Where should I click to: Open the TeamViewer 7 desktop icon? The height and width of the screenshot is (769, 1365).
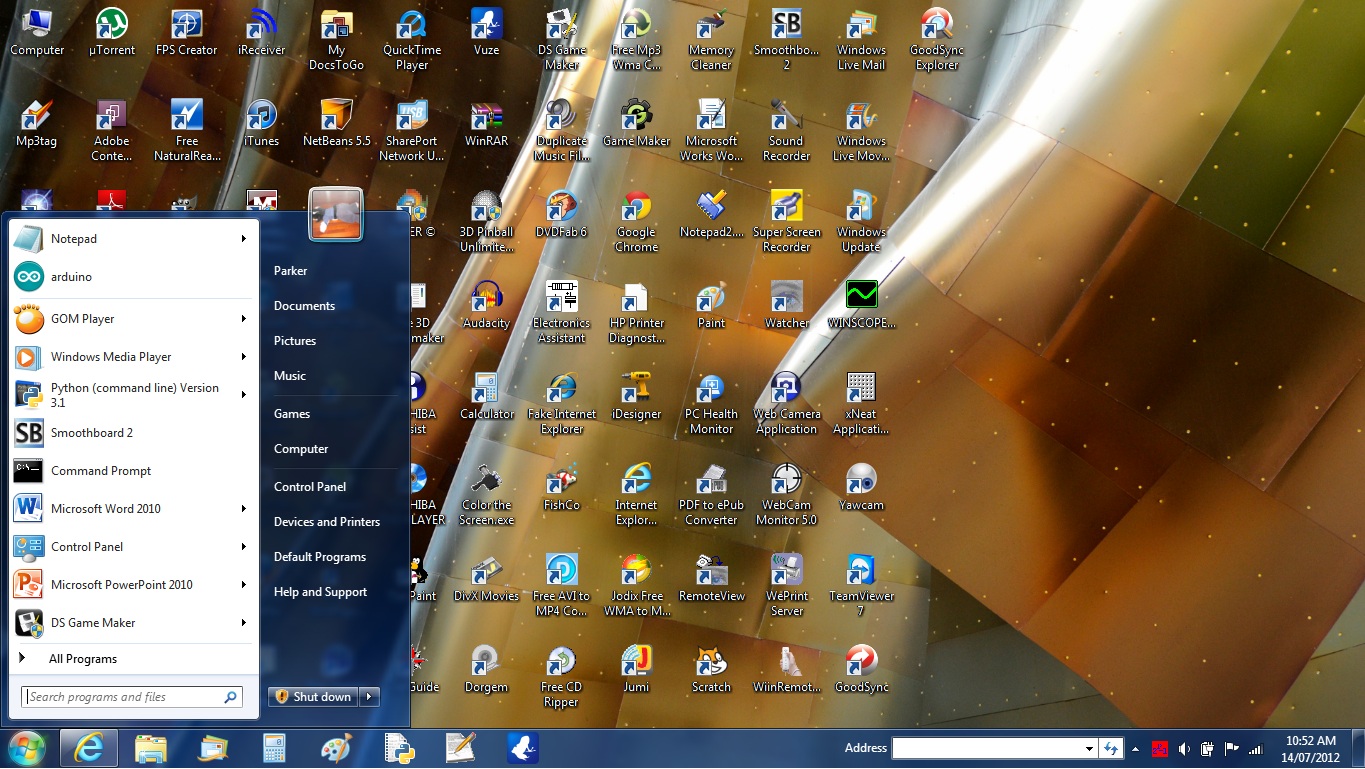[861, 584]
